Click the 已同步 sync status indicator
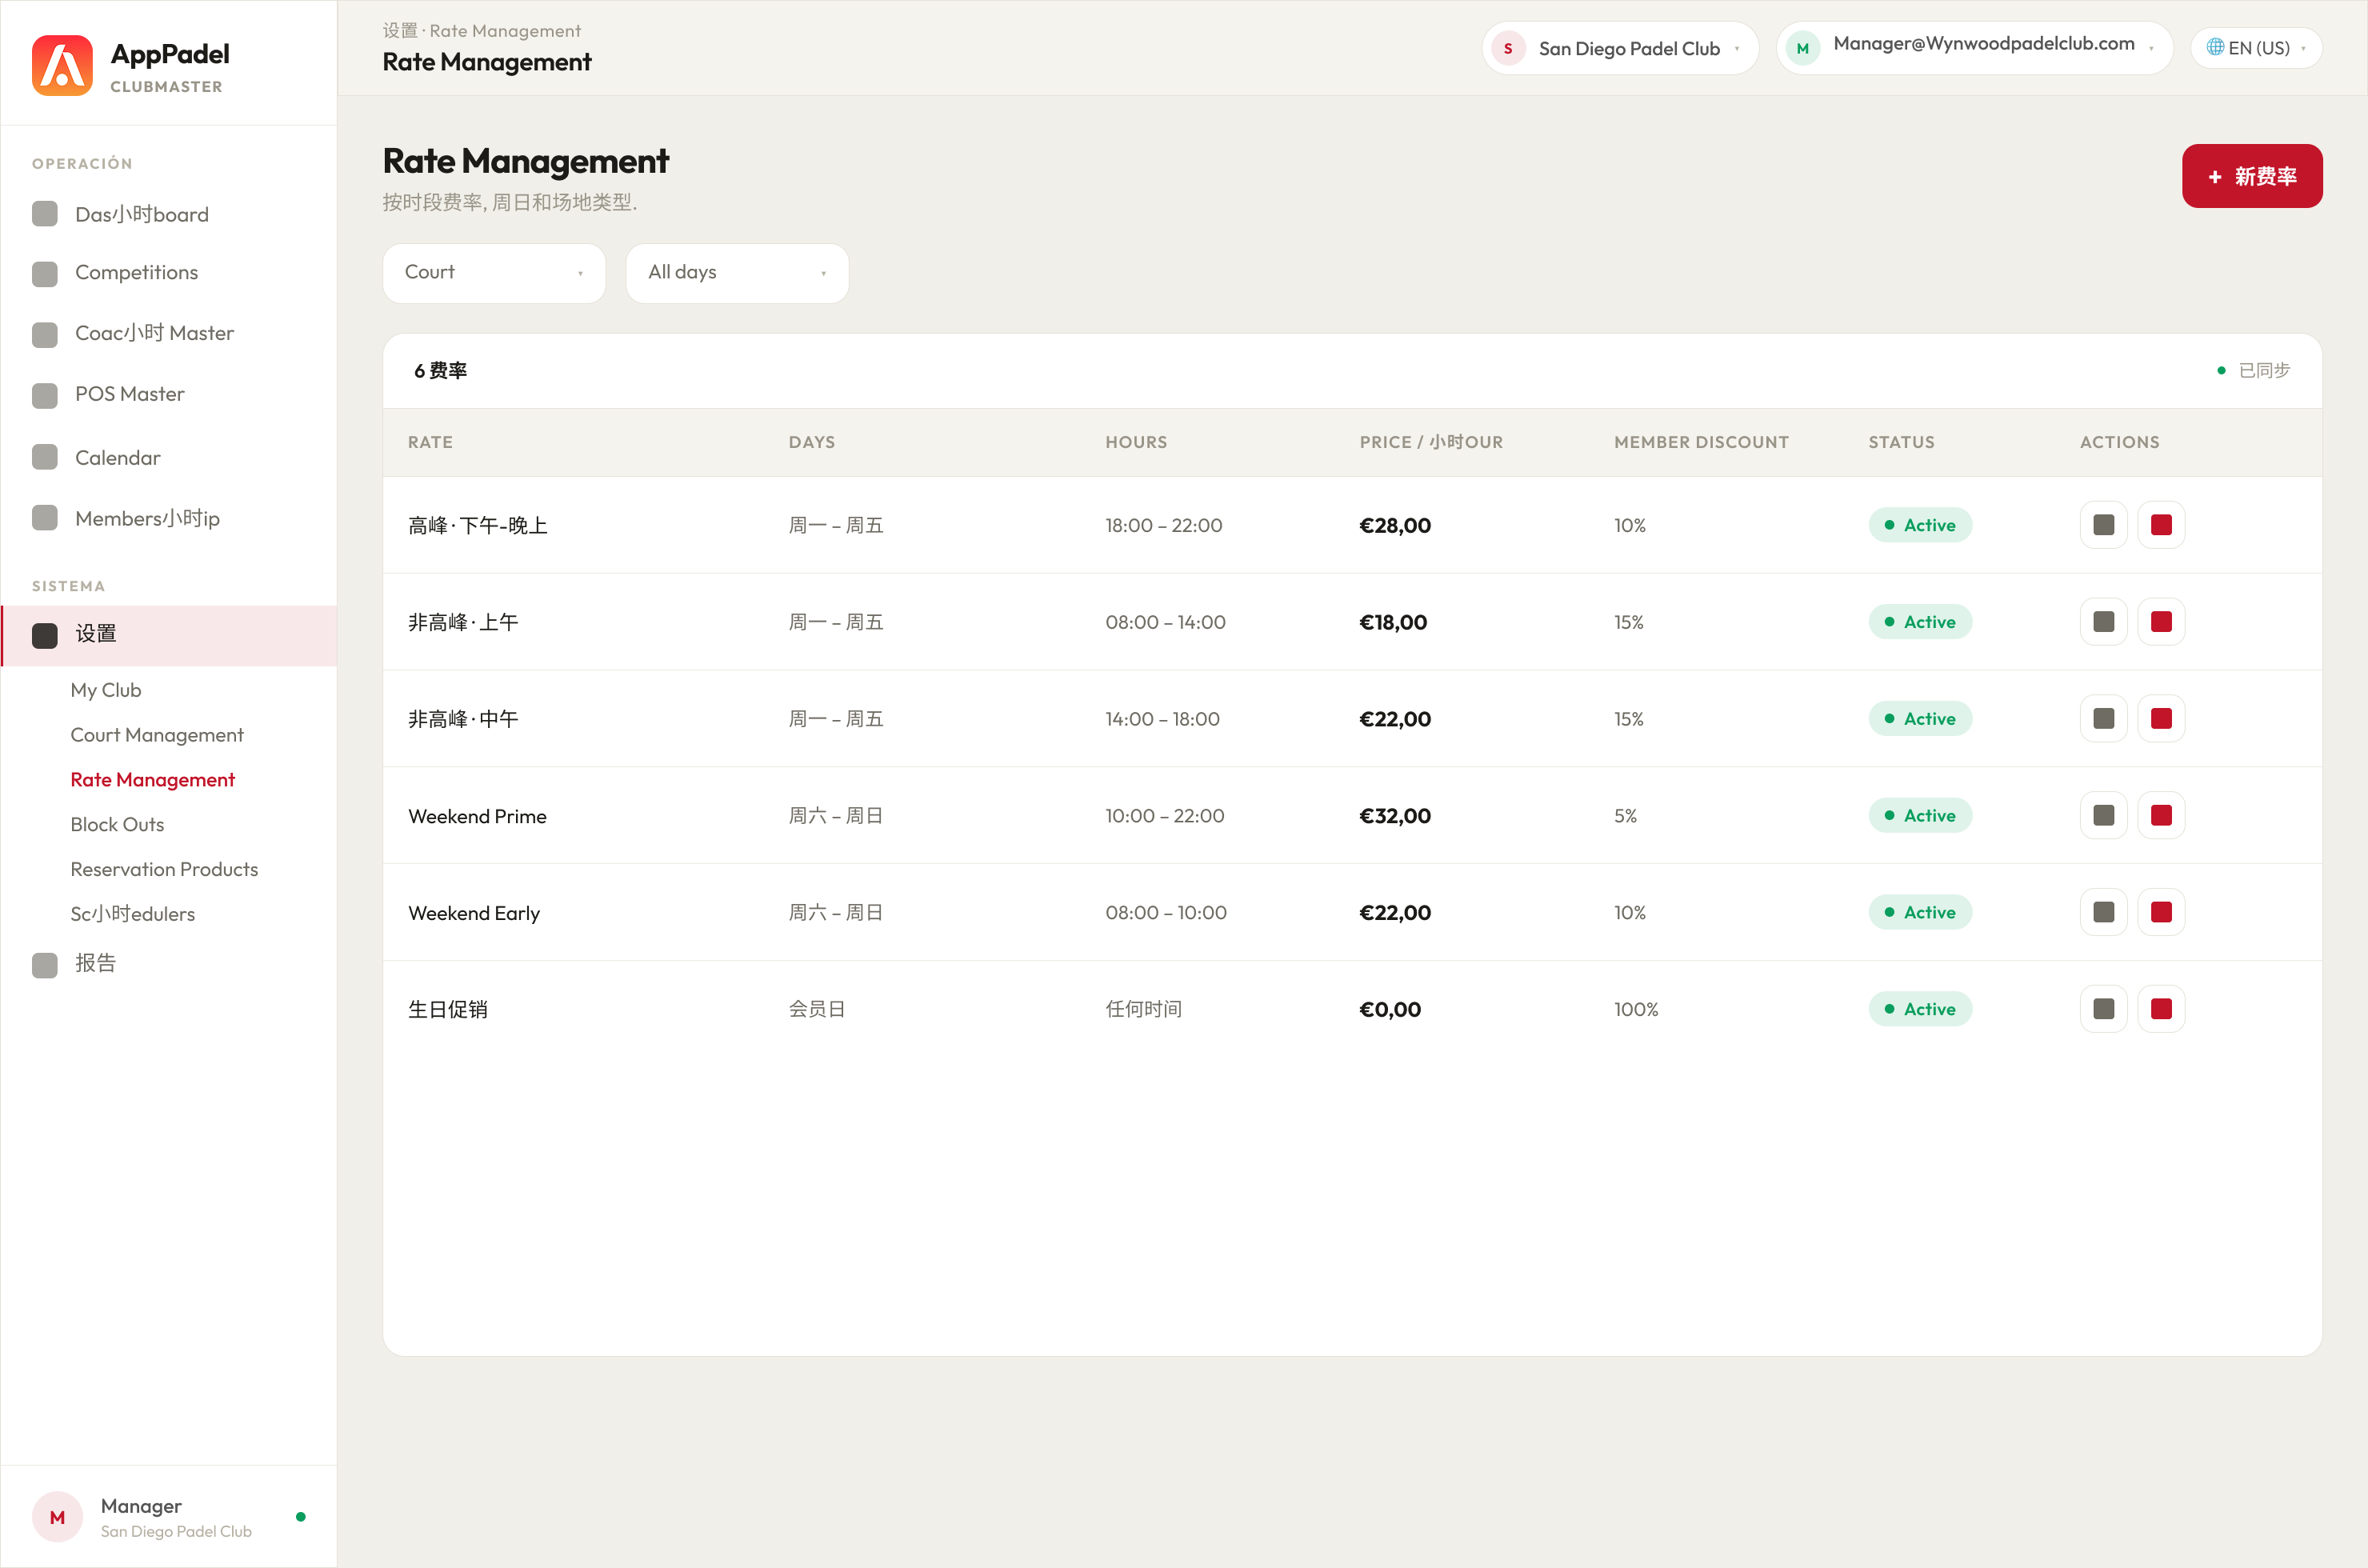The width and height of the screenshot is (2368, 1568). [2253, 370]
